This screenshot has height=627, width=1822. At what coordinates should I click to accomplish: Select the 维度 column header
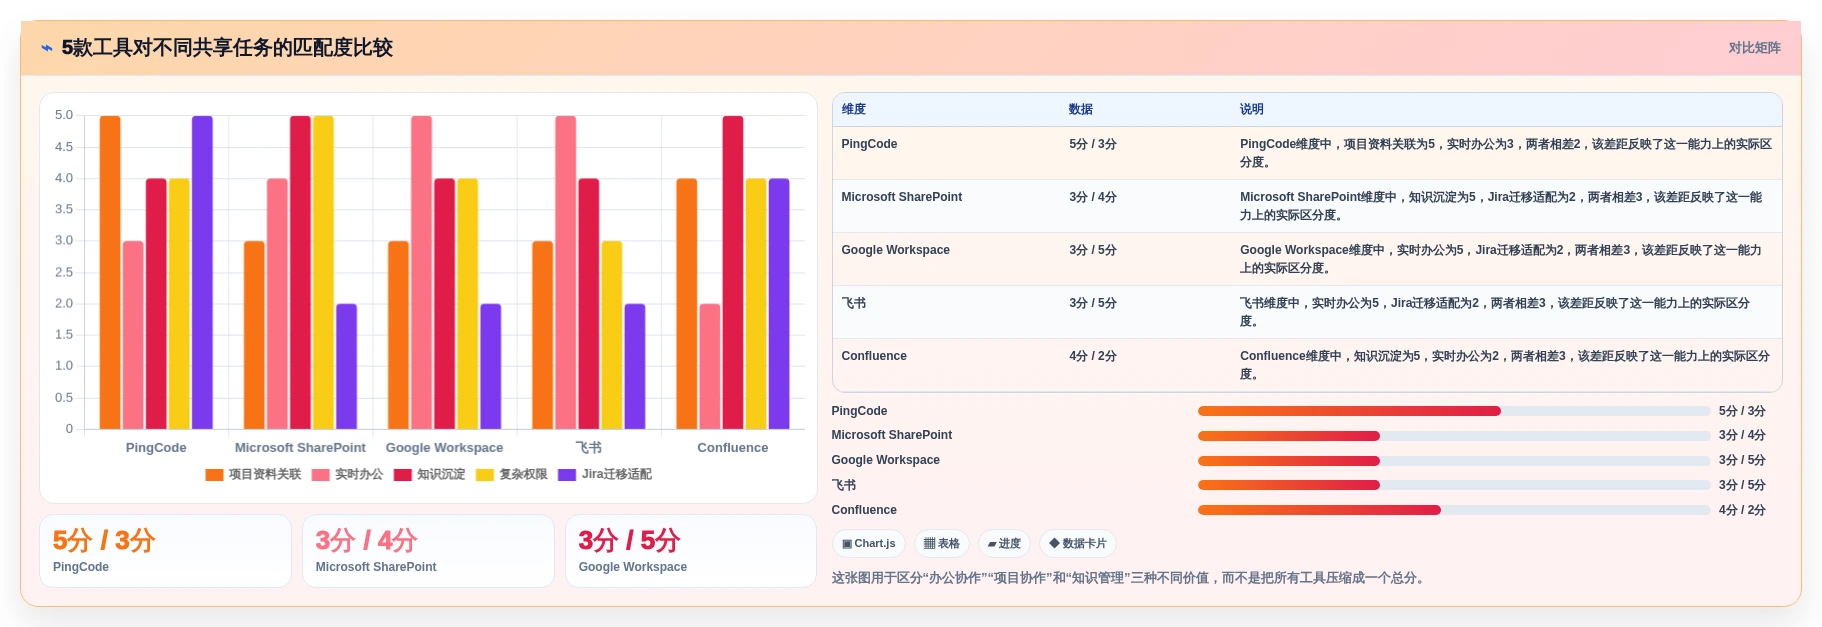point(854,110)
